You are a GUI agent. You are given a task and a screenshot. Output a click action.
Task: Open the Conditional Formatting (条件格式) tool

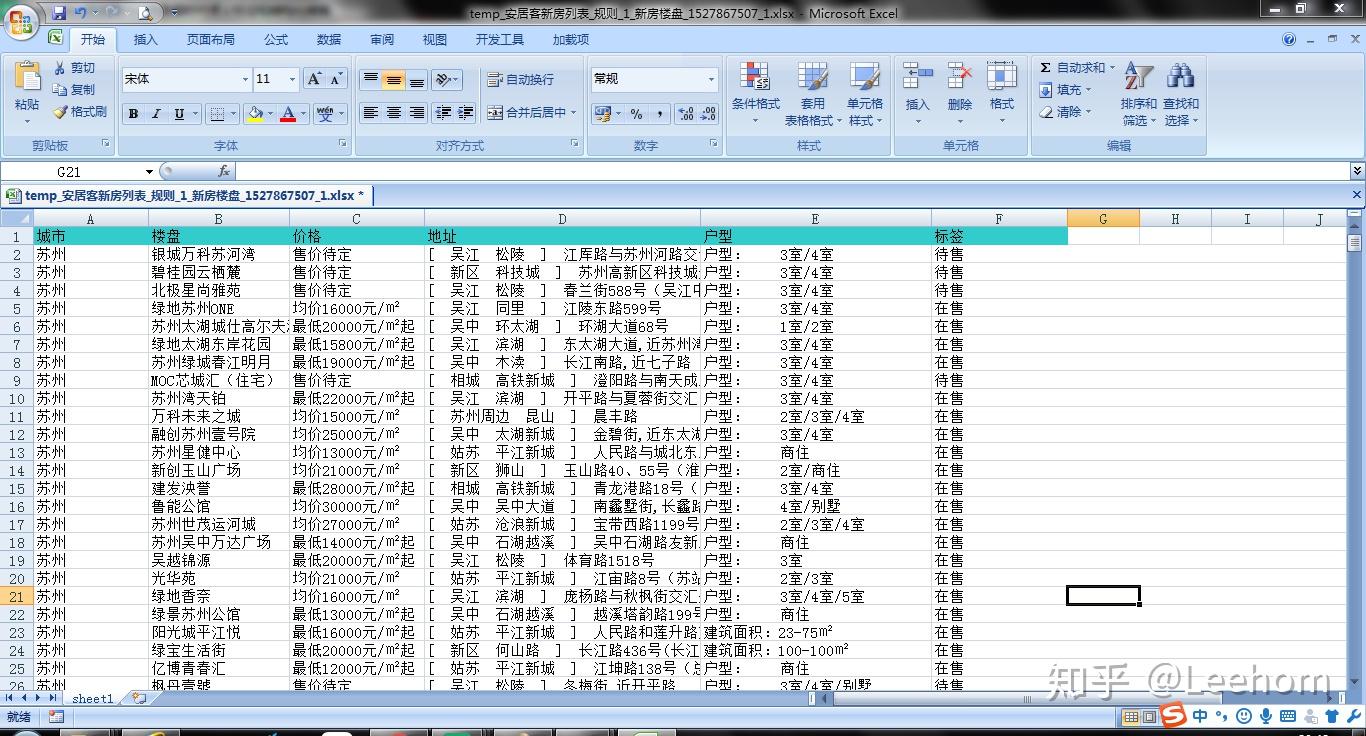(x=755, y=88)
